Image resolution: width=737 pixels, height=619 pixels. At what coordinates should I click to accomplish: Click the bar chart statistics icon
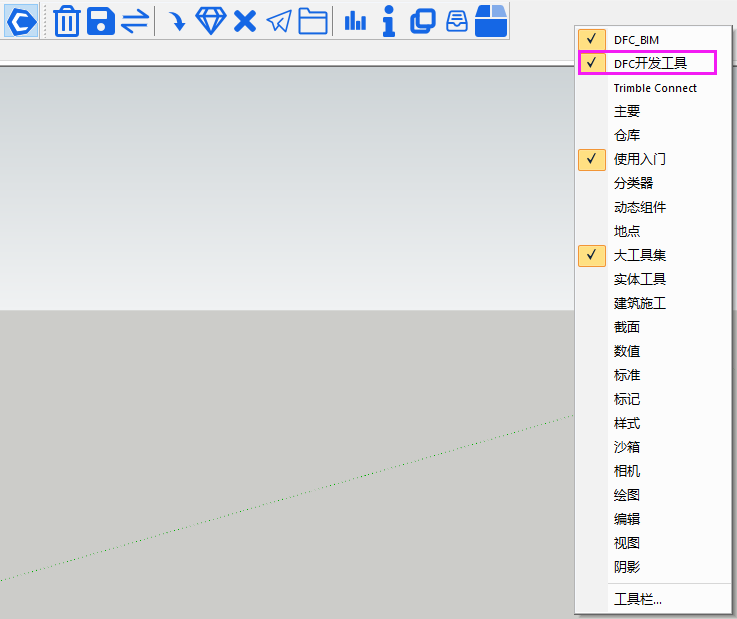355,21
